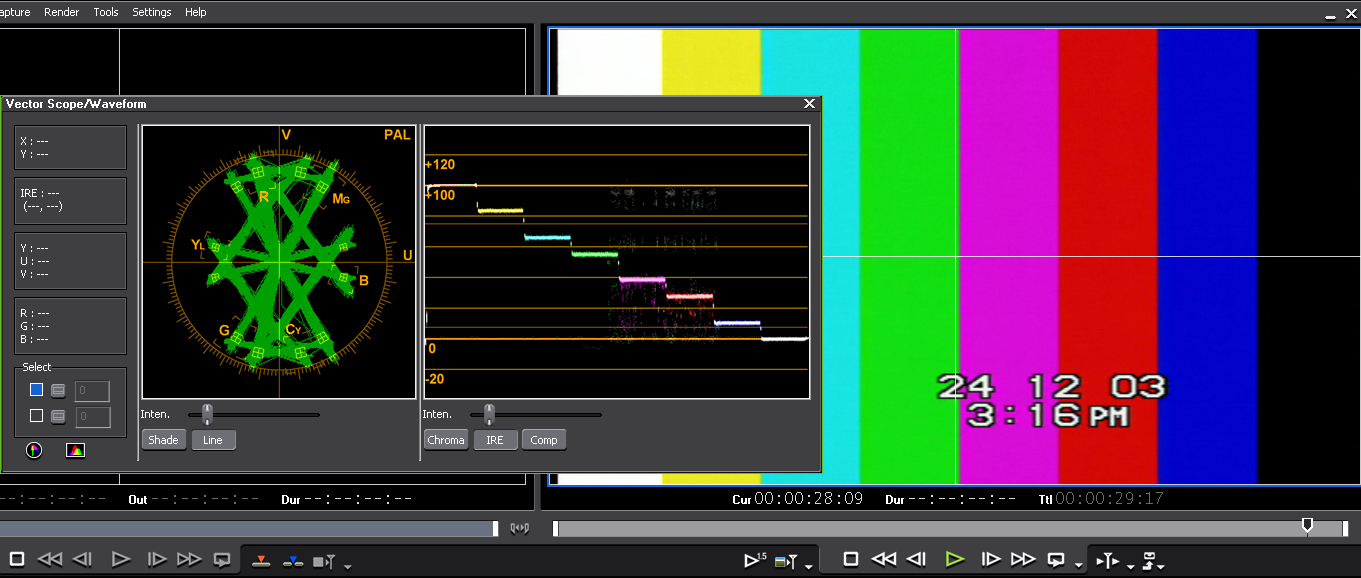
Task: Tick the empty second Select checkbox
Action: pos(37,416)
